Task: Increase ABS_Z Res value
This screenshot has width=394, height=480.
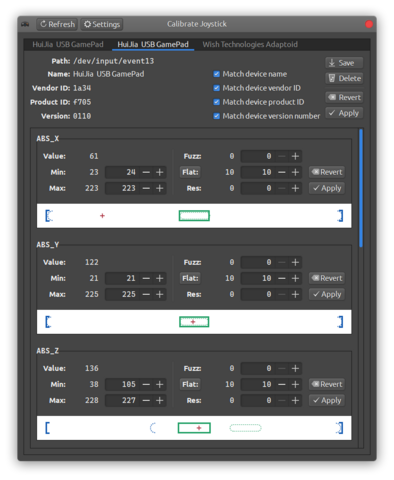Action: pyautogui.click(x=295, y=400)
